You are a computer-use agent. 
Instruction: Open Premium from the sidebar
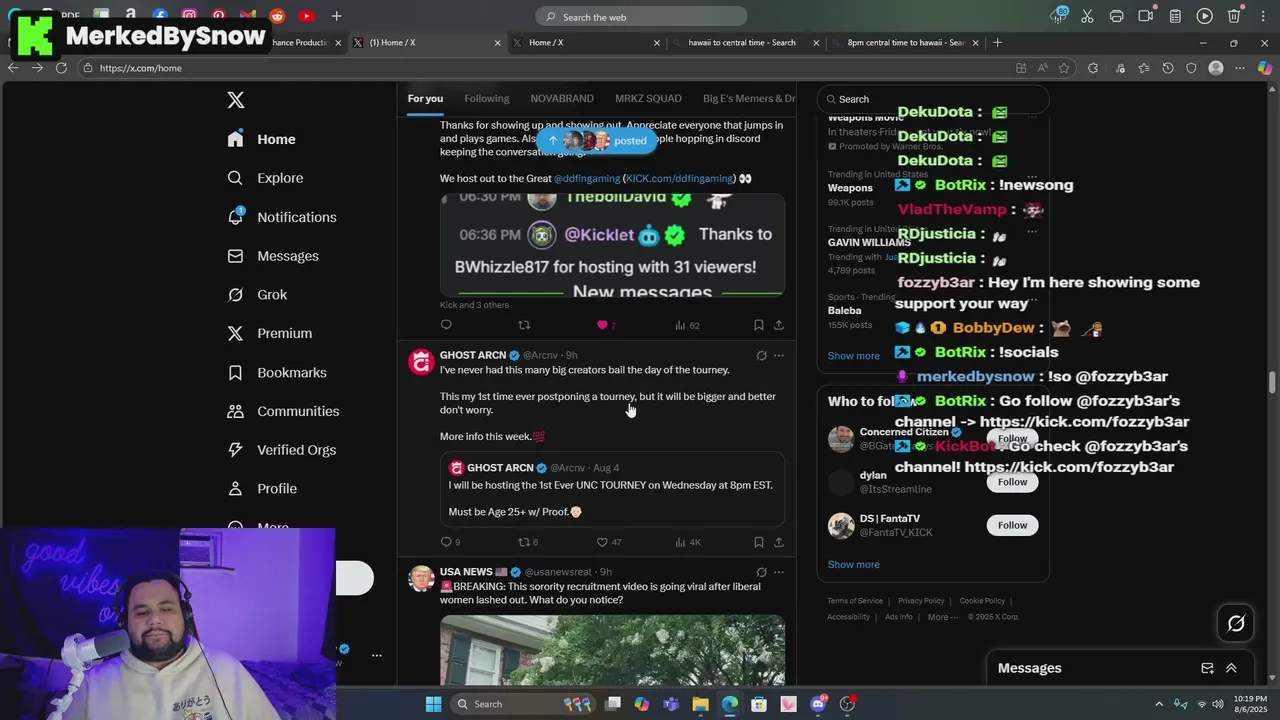tap(270, 333)
